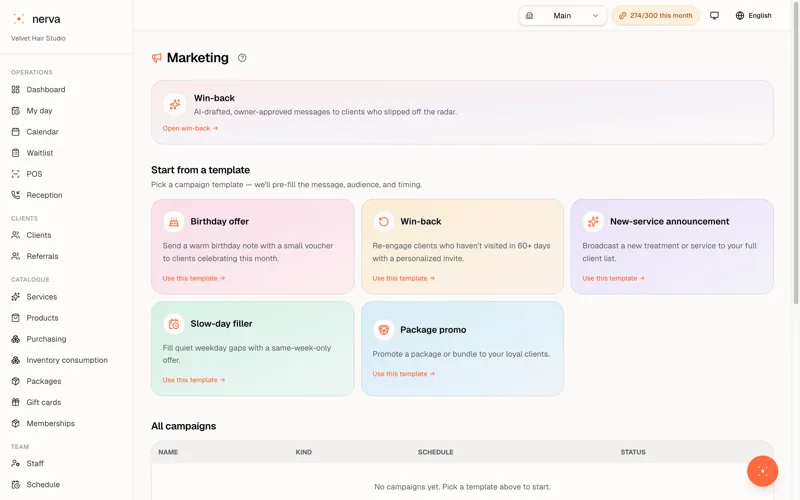Click the Start from a template heading
This screenshot has width=800, height=500.
coord(201,170)
